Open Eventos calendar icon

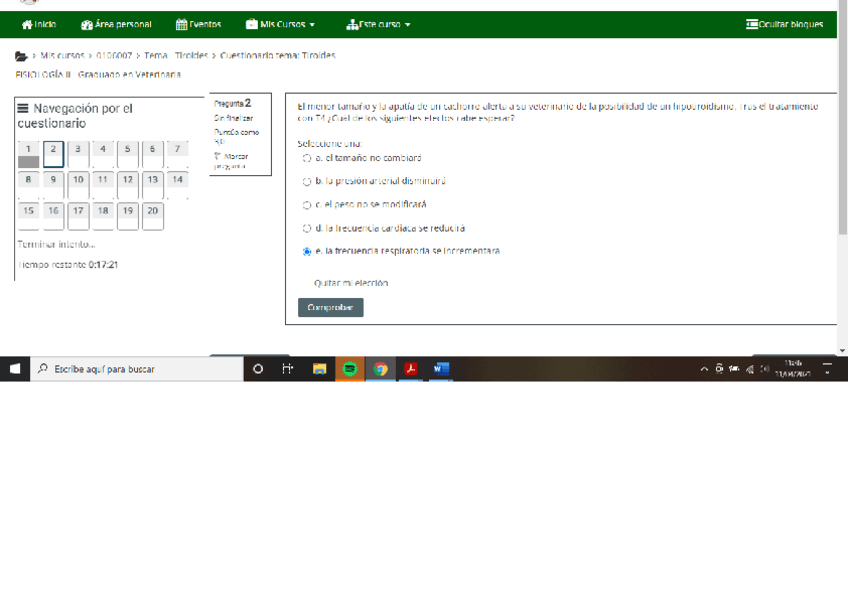click(181, 24)
